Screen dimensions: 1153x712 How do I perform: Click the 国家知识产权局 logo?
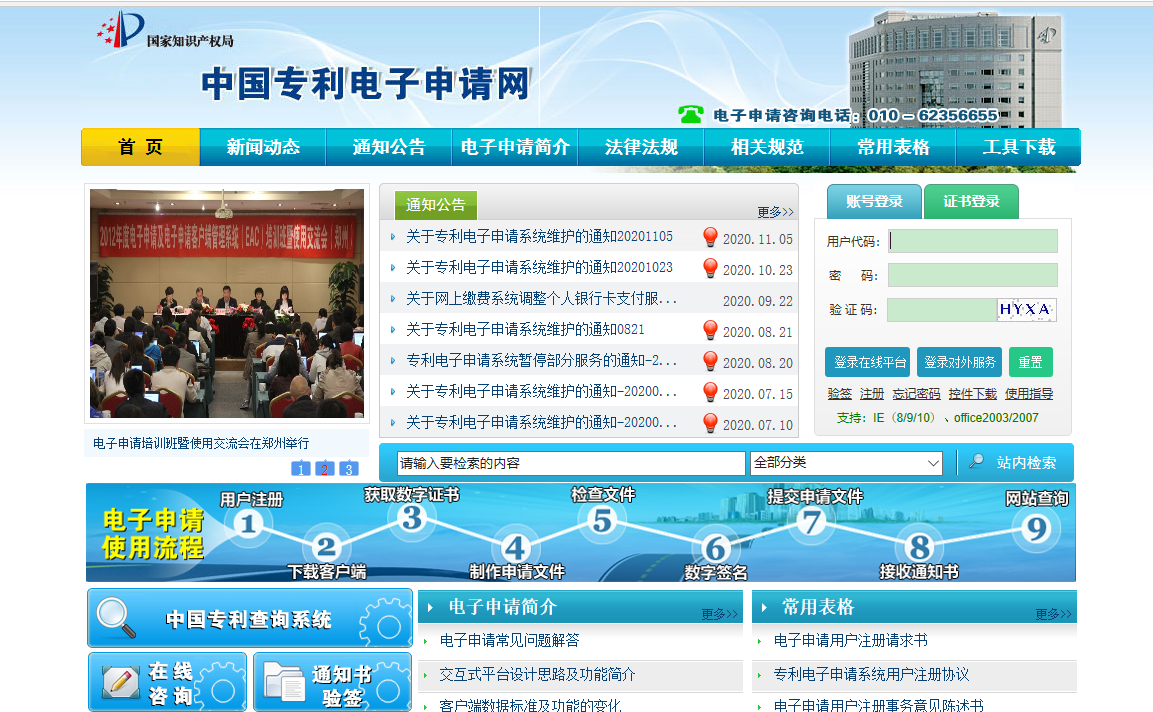pos(165,30)
